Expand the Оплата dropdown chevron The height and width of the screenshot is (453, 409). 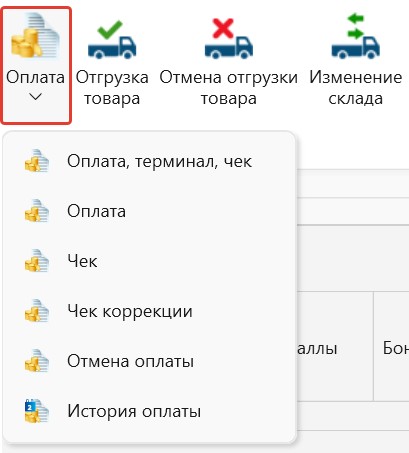tap(35, 97)
